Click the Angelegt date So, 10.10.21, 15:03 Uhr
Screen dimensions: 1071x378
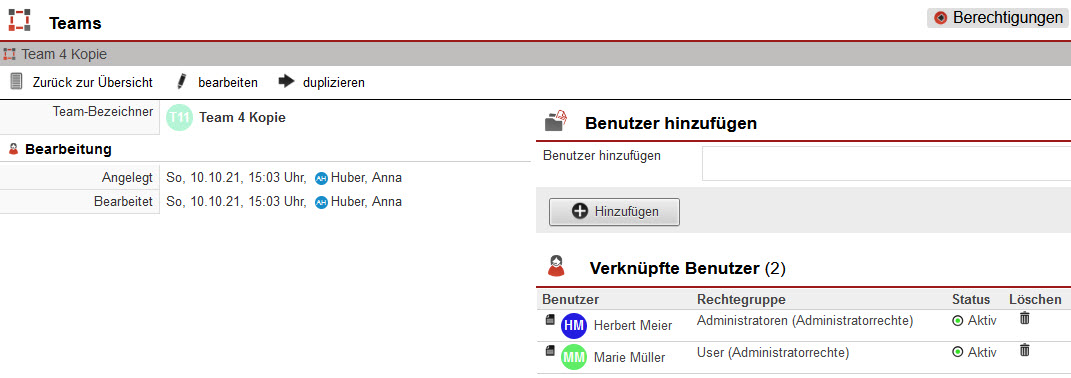(236, 178)
